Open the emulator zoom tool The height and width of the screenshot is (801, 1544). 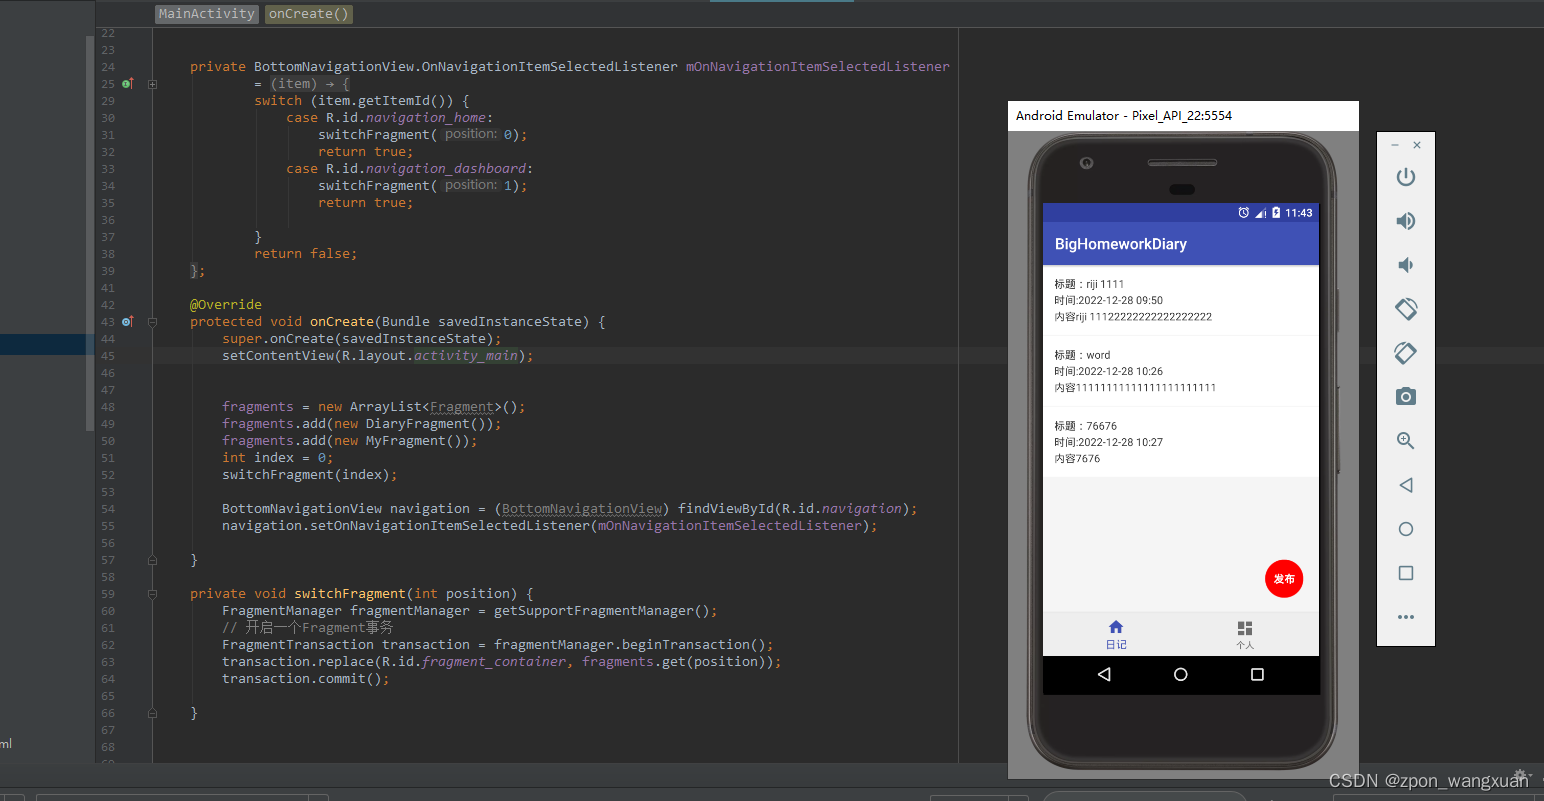1405,440
